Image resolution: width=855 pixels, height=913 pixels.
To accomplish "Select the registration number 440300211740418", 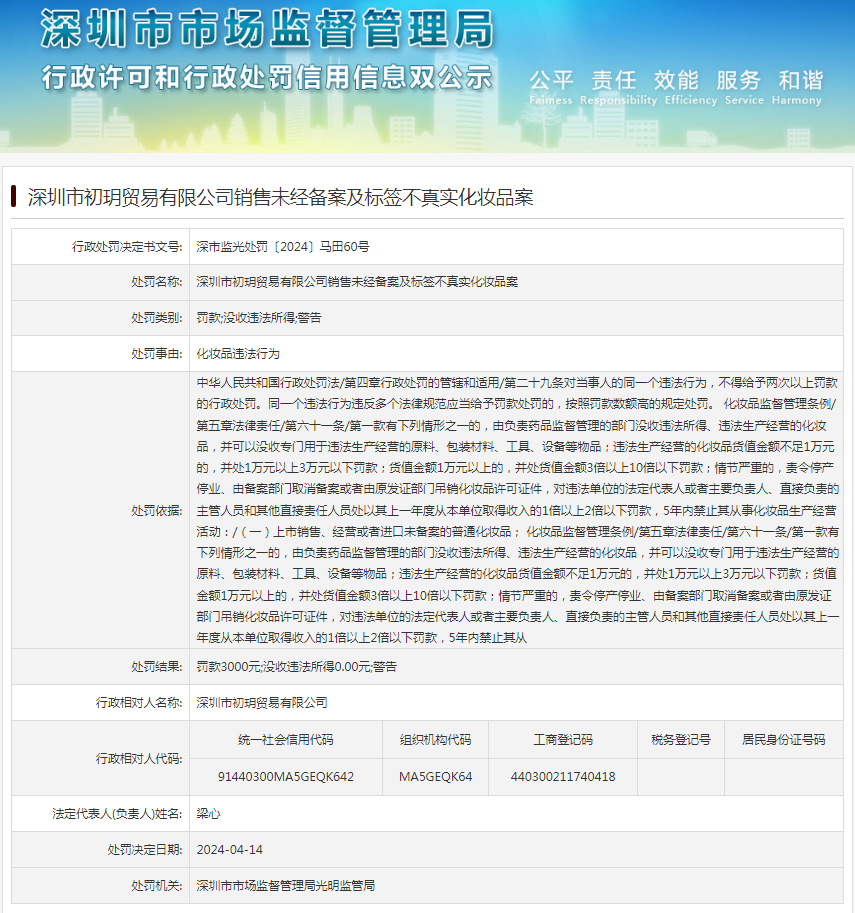I will pos(563,777).
